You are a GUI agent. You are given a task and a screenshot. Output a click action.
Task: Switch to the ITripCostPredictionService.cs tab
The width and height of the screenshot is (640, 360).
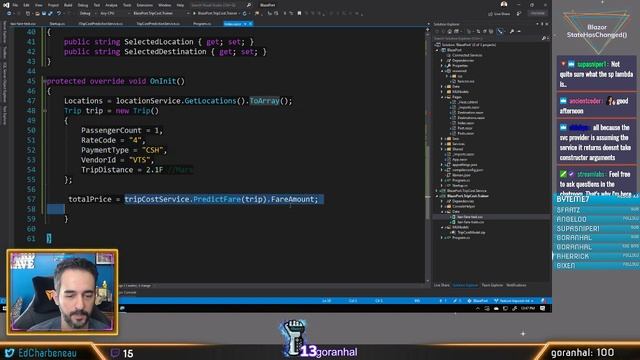[x=101, y=24]
